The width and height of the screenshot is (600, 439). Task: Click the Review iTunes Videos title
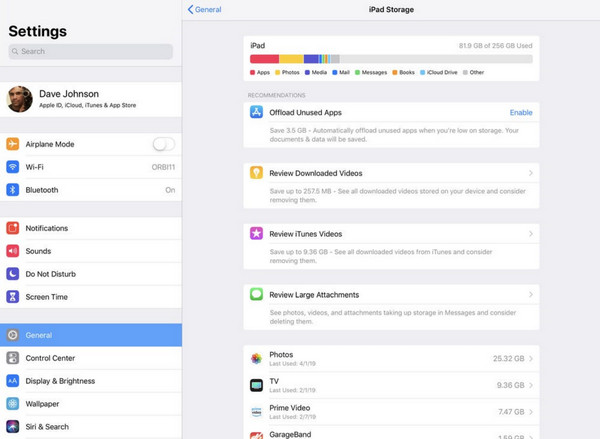(306, 234)
